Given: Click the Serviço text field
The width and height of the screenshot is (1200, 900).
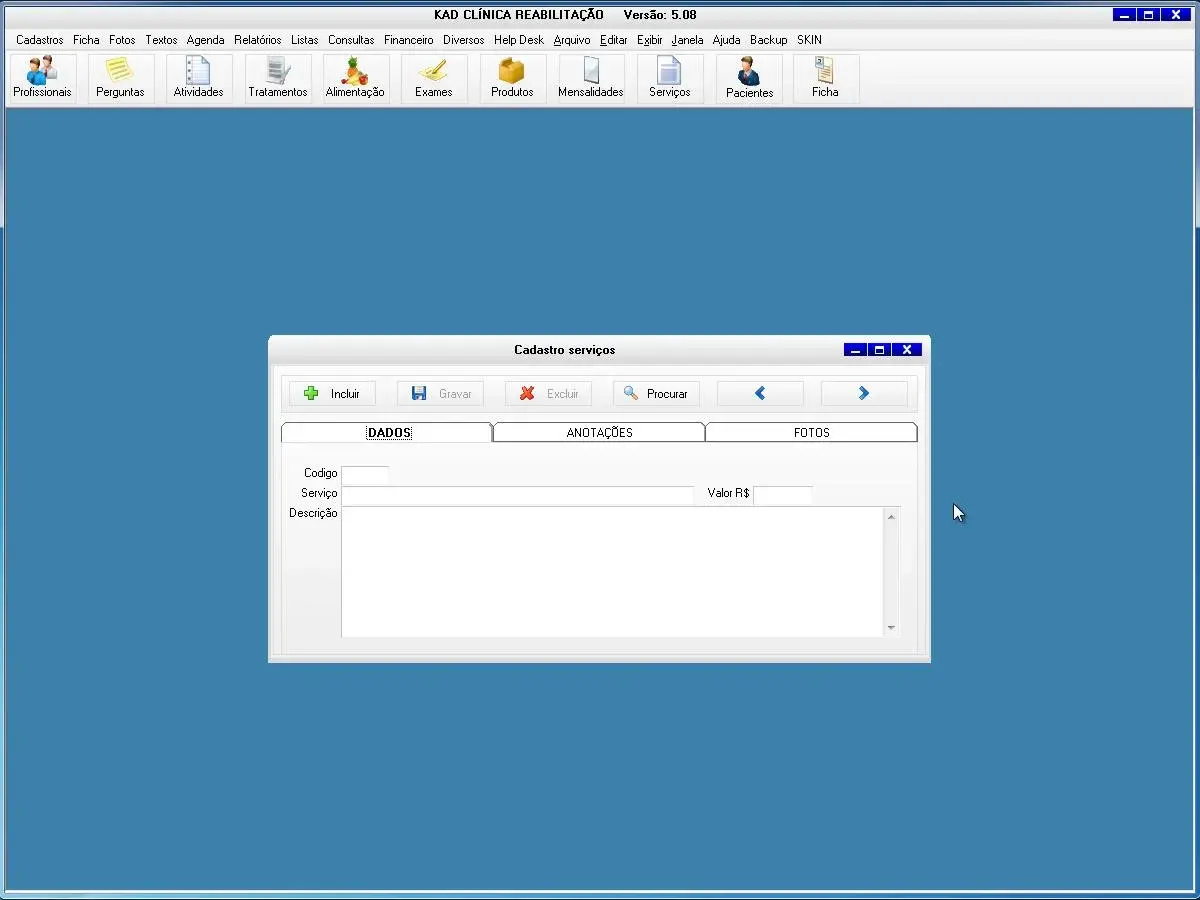Looking at the screenshot, I should (517, 494).
